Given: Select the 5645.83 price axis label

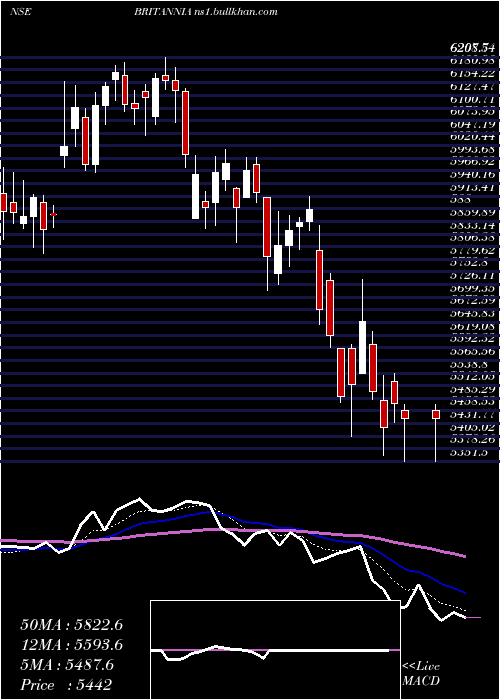Looking at the screenshot, I should [x=473, y=313].
